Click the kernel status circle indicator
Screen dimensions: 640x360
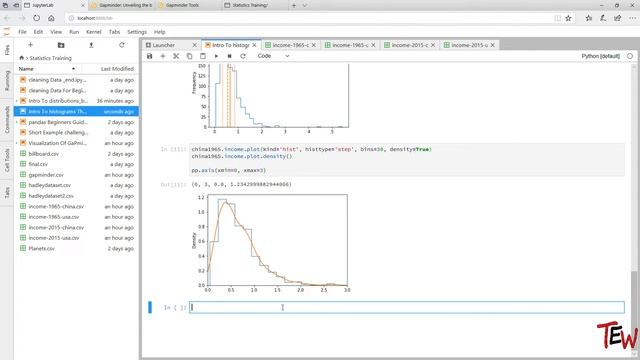[630, 56]
